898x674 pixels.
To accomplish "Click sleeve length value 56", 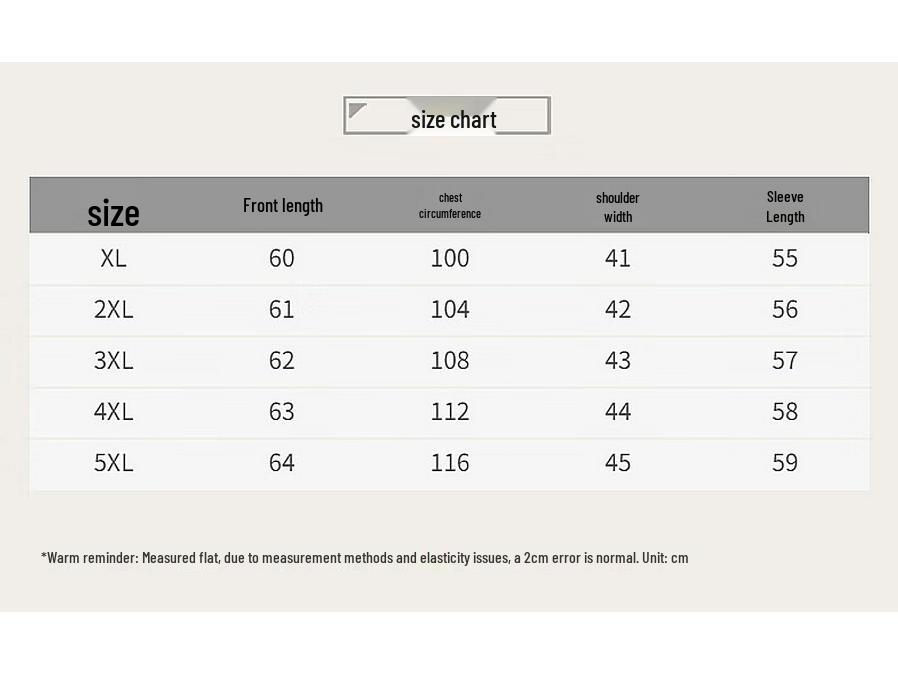I will pos(785,309).
